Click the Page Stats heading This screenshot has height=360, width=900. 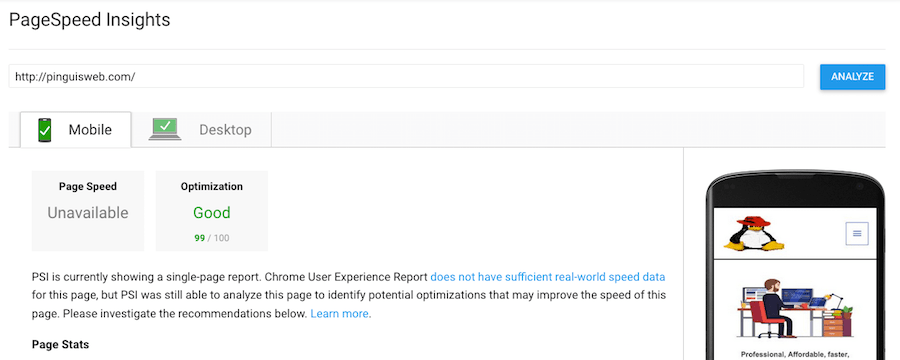pos(60,345)
